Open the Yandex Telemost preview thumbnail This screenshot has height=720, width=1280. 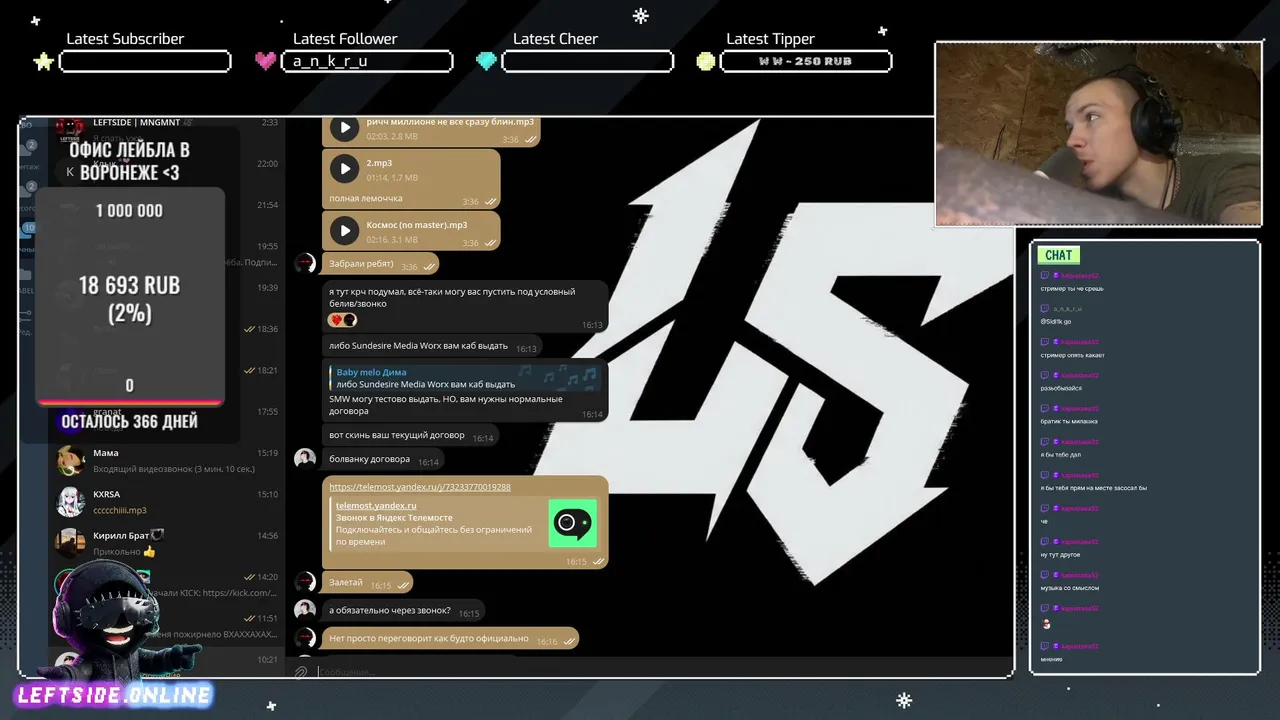572,523
